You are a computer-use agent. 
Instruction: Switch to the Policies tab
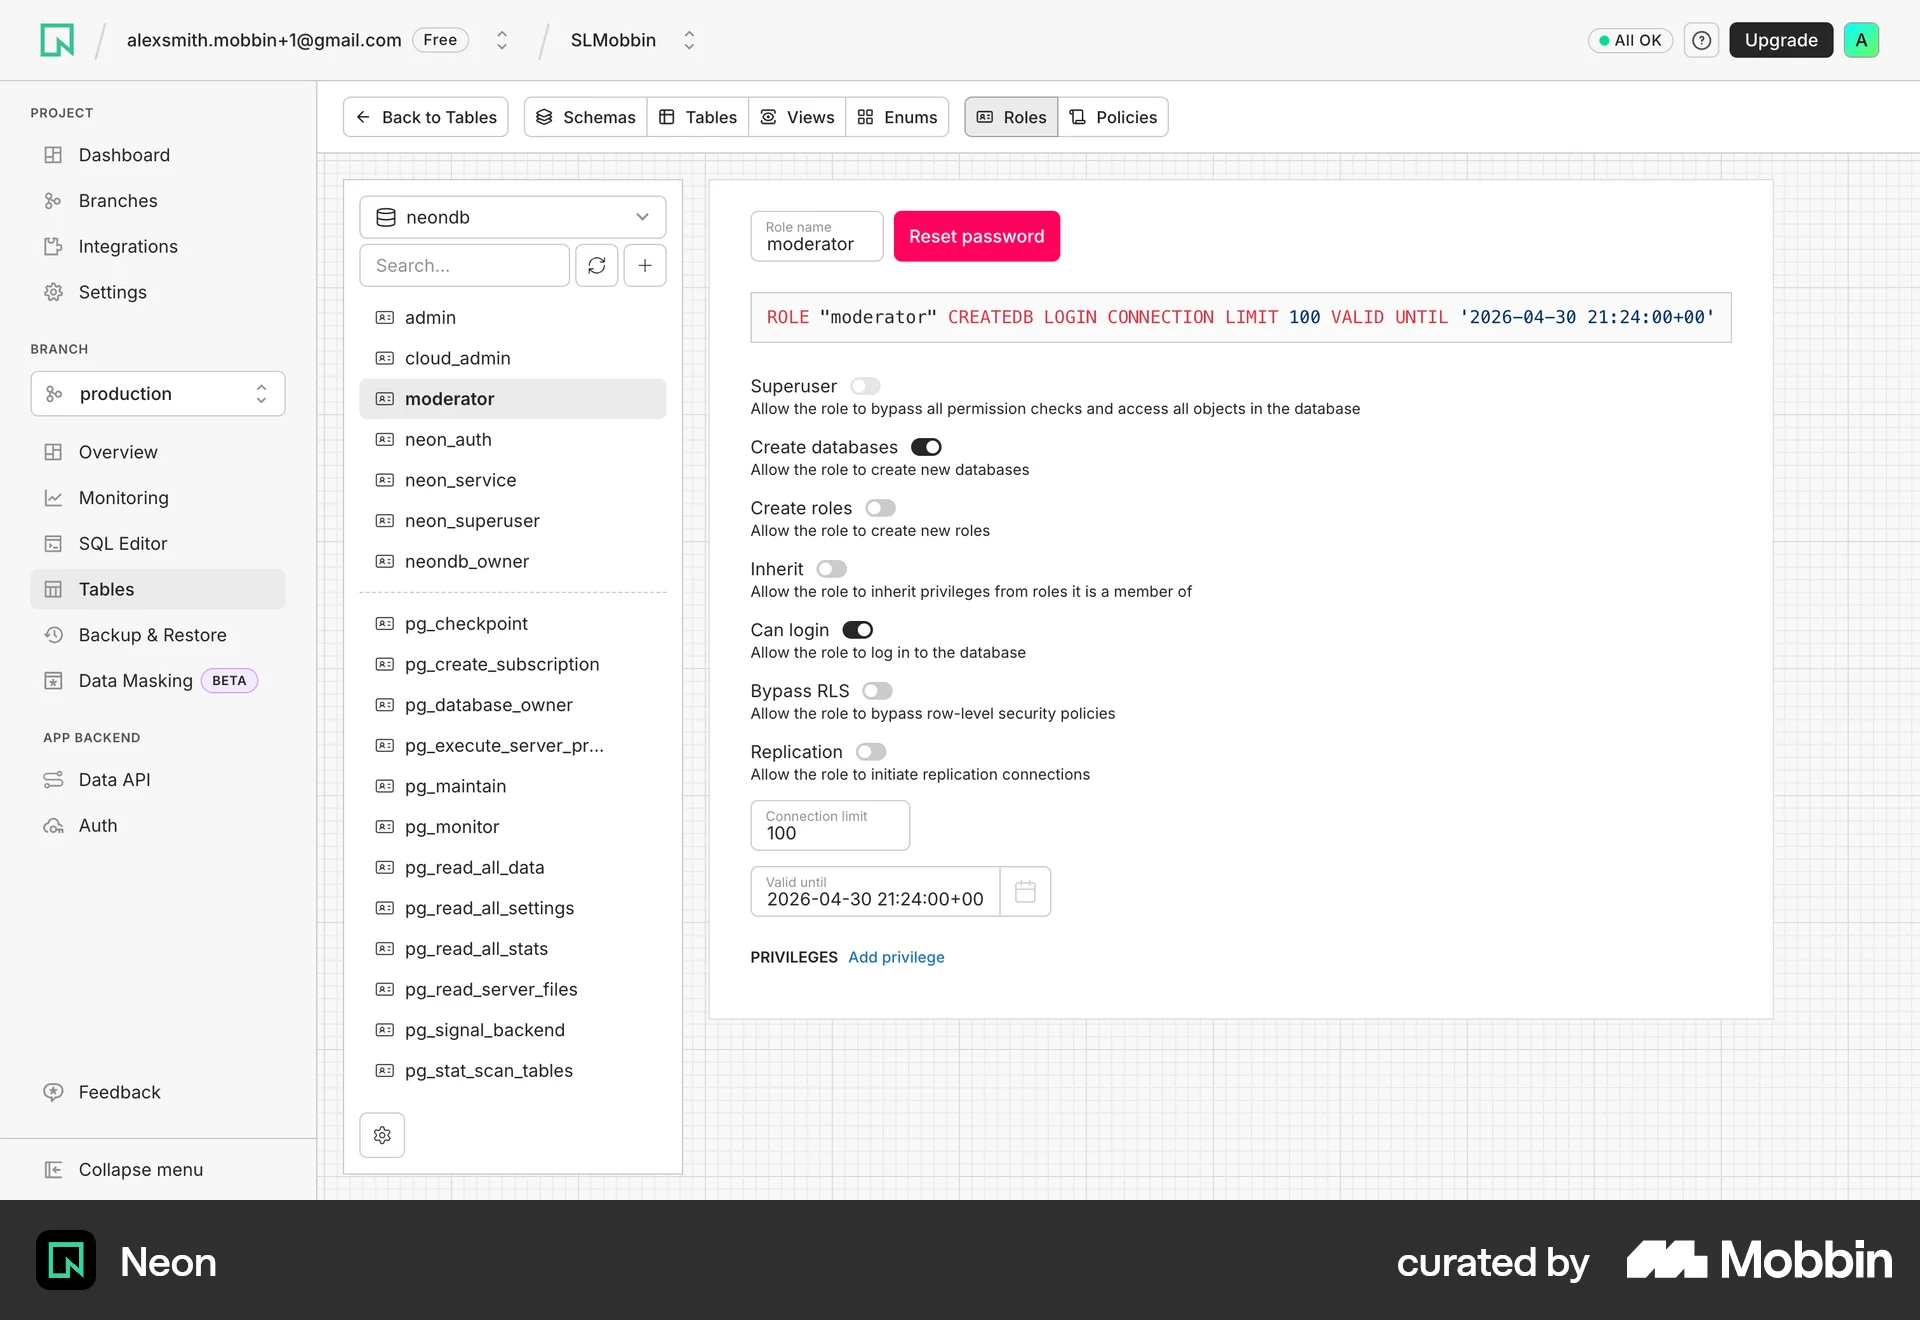click(x=1113, y=117)
